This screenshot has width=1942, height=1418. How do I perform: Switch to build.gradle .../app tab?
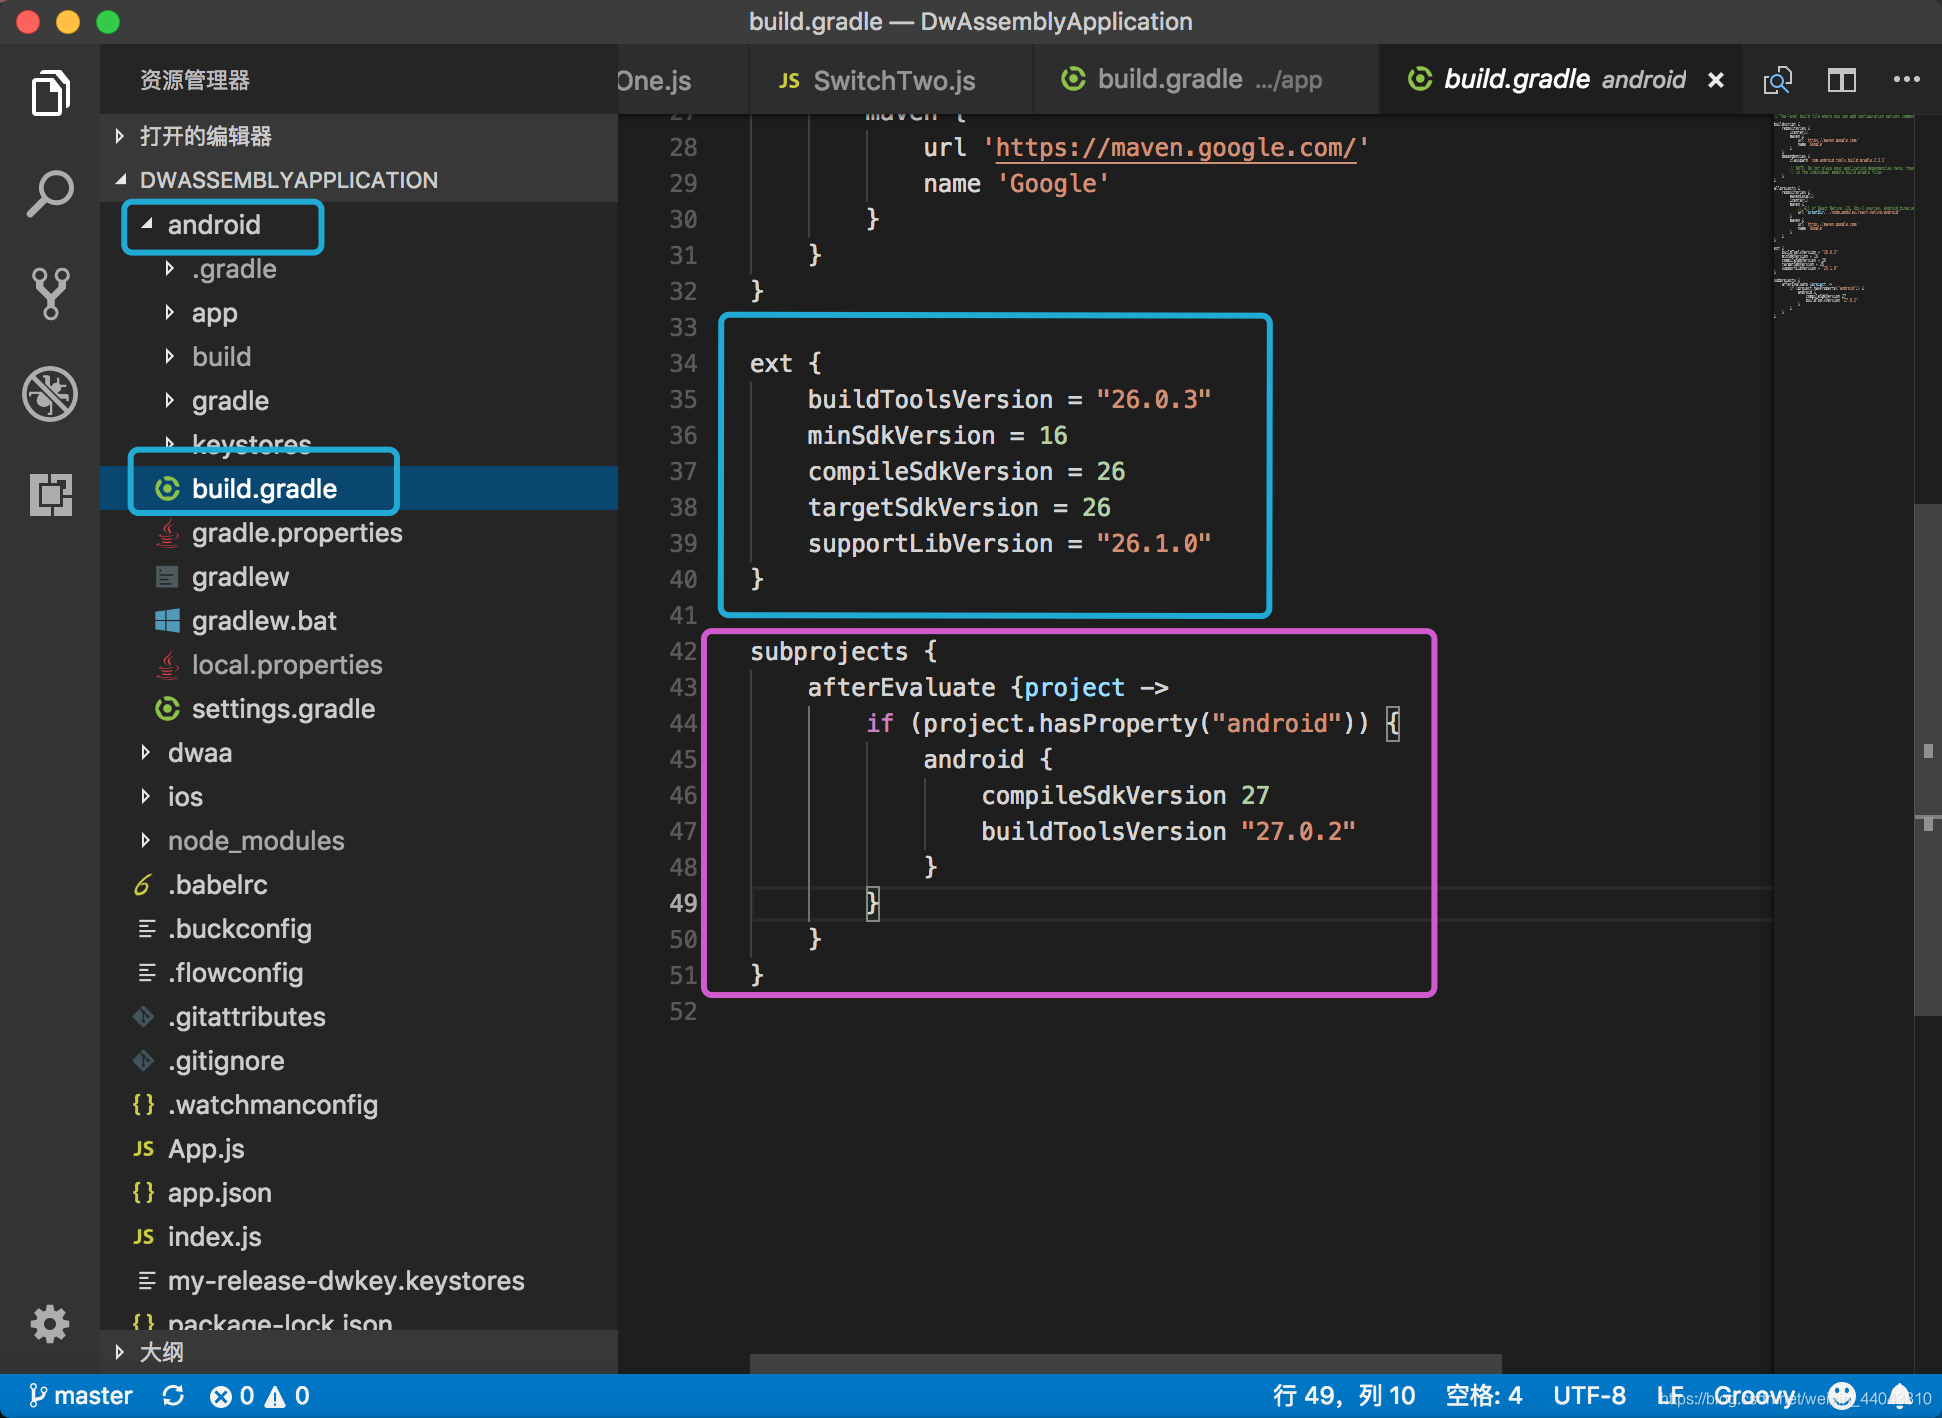1206,80
